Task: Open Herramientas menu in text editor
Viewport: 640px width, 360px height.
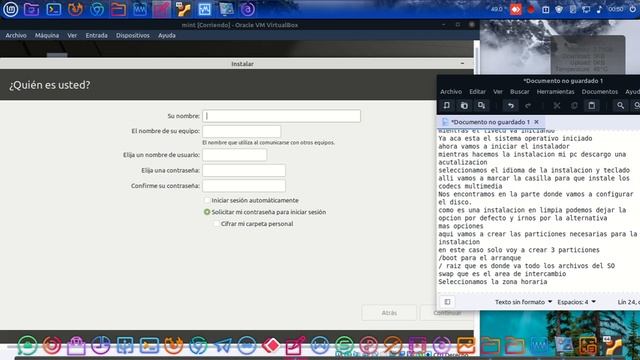Action: coord(556,92)
